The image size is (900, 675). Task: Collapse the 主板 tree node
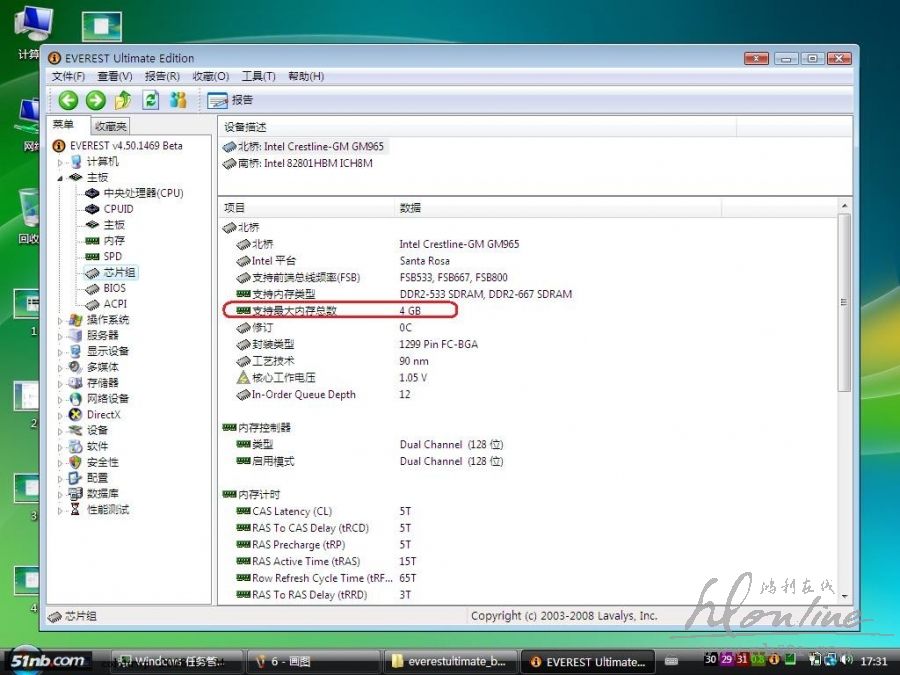coord(60,178)
